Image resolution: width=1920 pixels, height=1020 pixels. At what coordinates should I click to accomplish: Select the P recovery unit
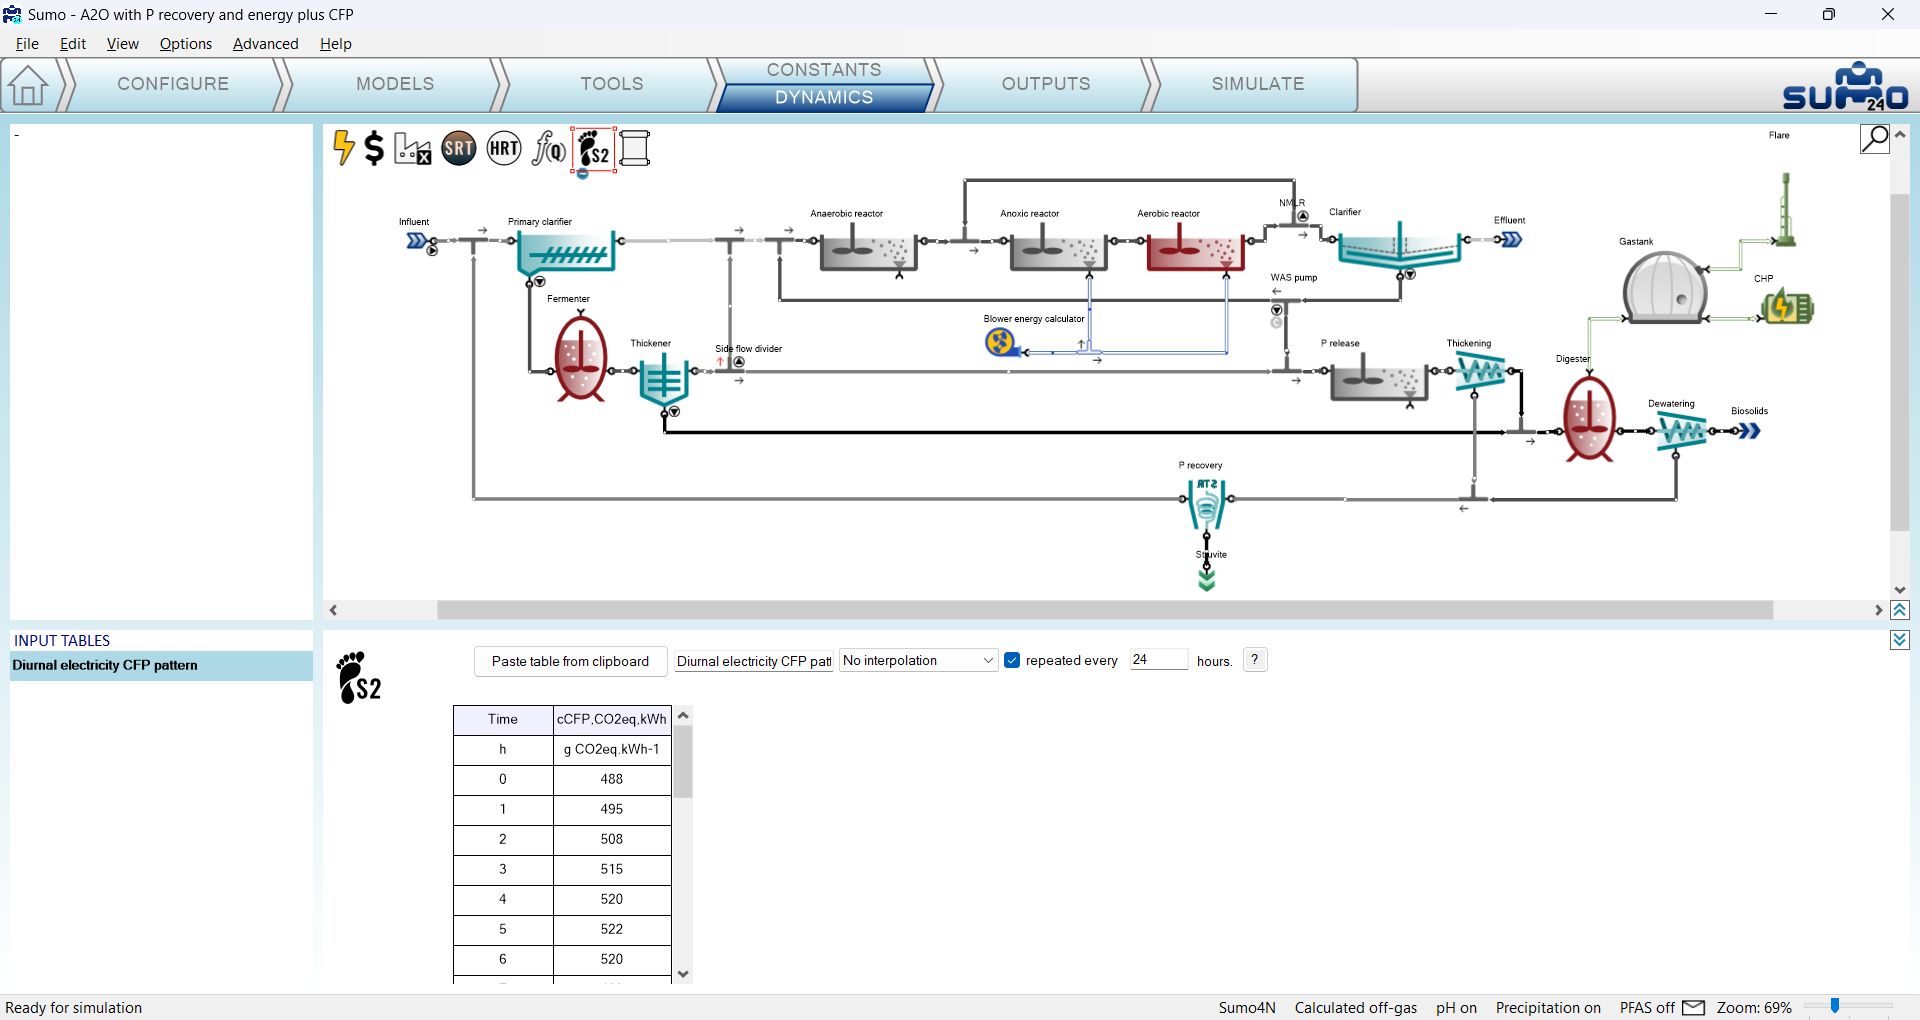1207,504
